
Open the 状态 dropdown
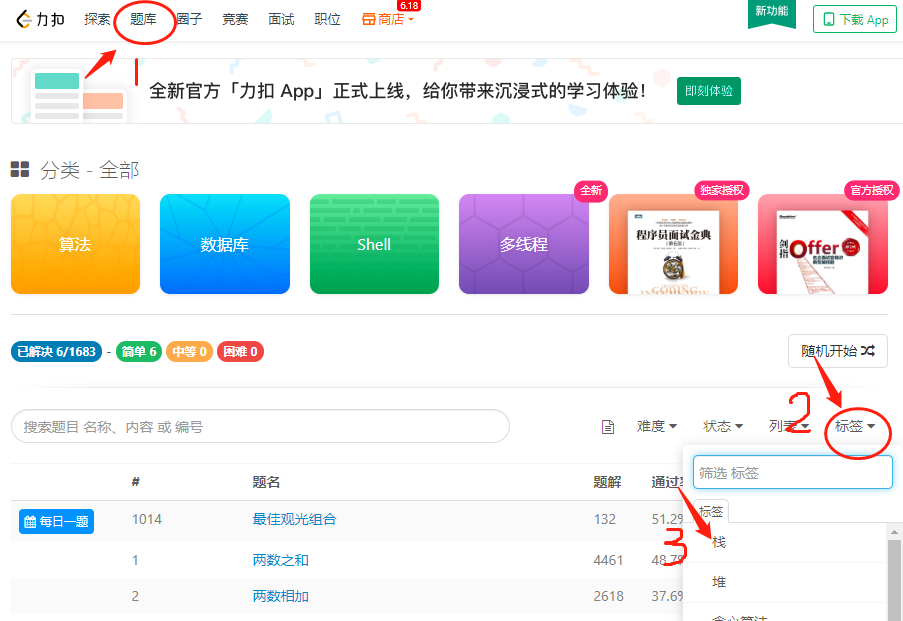tap(722, 426)
